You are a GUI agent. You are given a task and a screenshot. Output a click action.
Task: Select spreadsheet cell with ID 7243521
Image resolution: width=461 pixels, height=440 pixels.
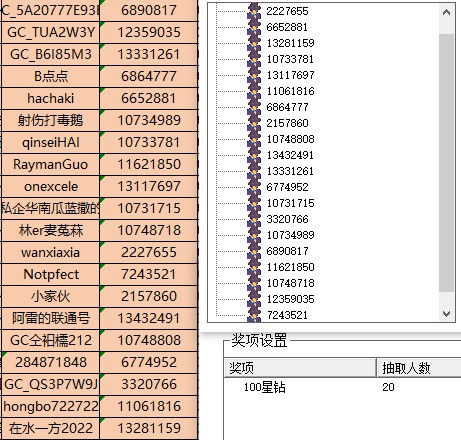tap(149, 274)
